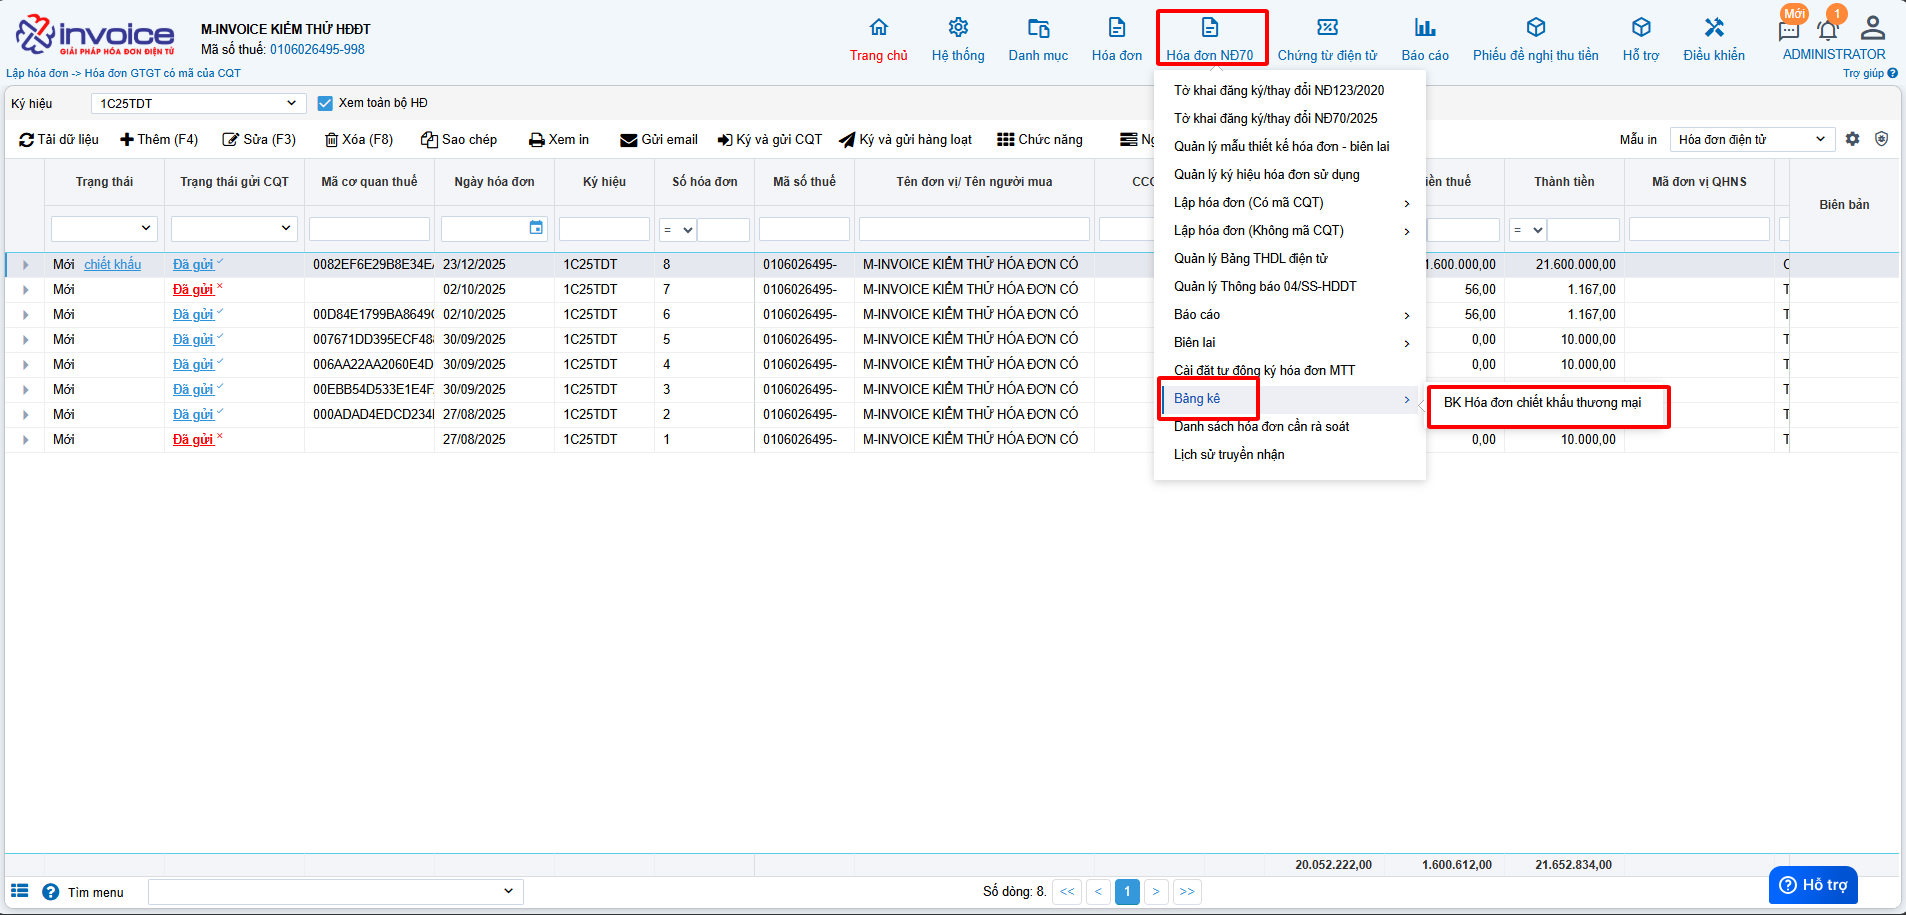This screenshot has height=915, width=1906.
Task: Click the Tải dữ liệu refresh button
Action: click(x=59, y=140)
